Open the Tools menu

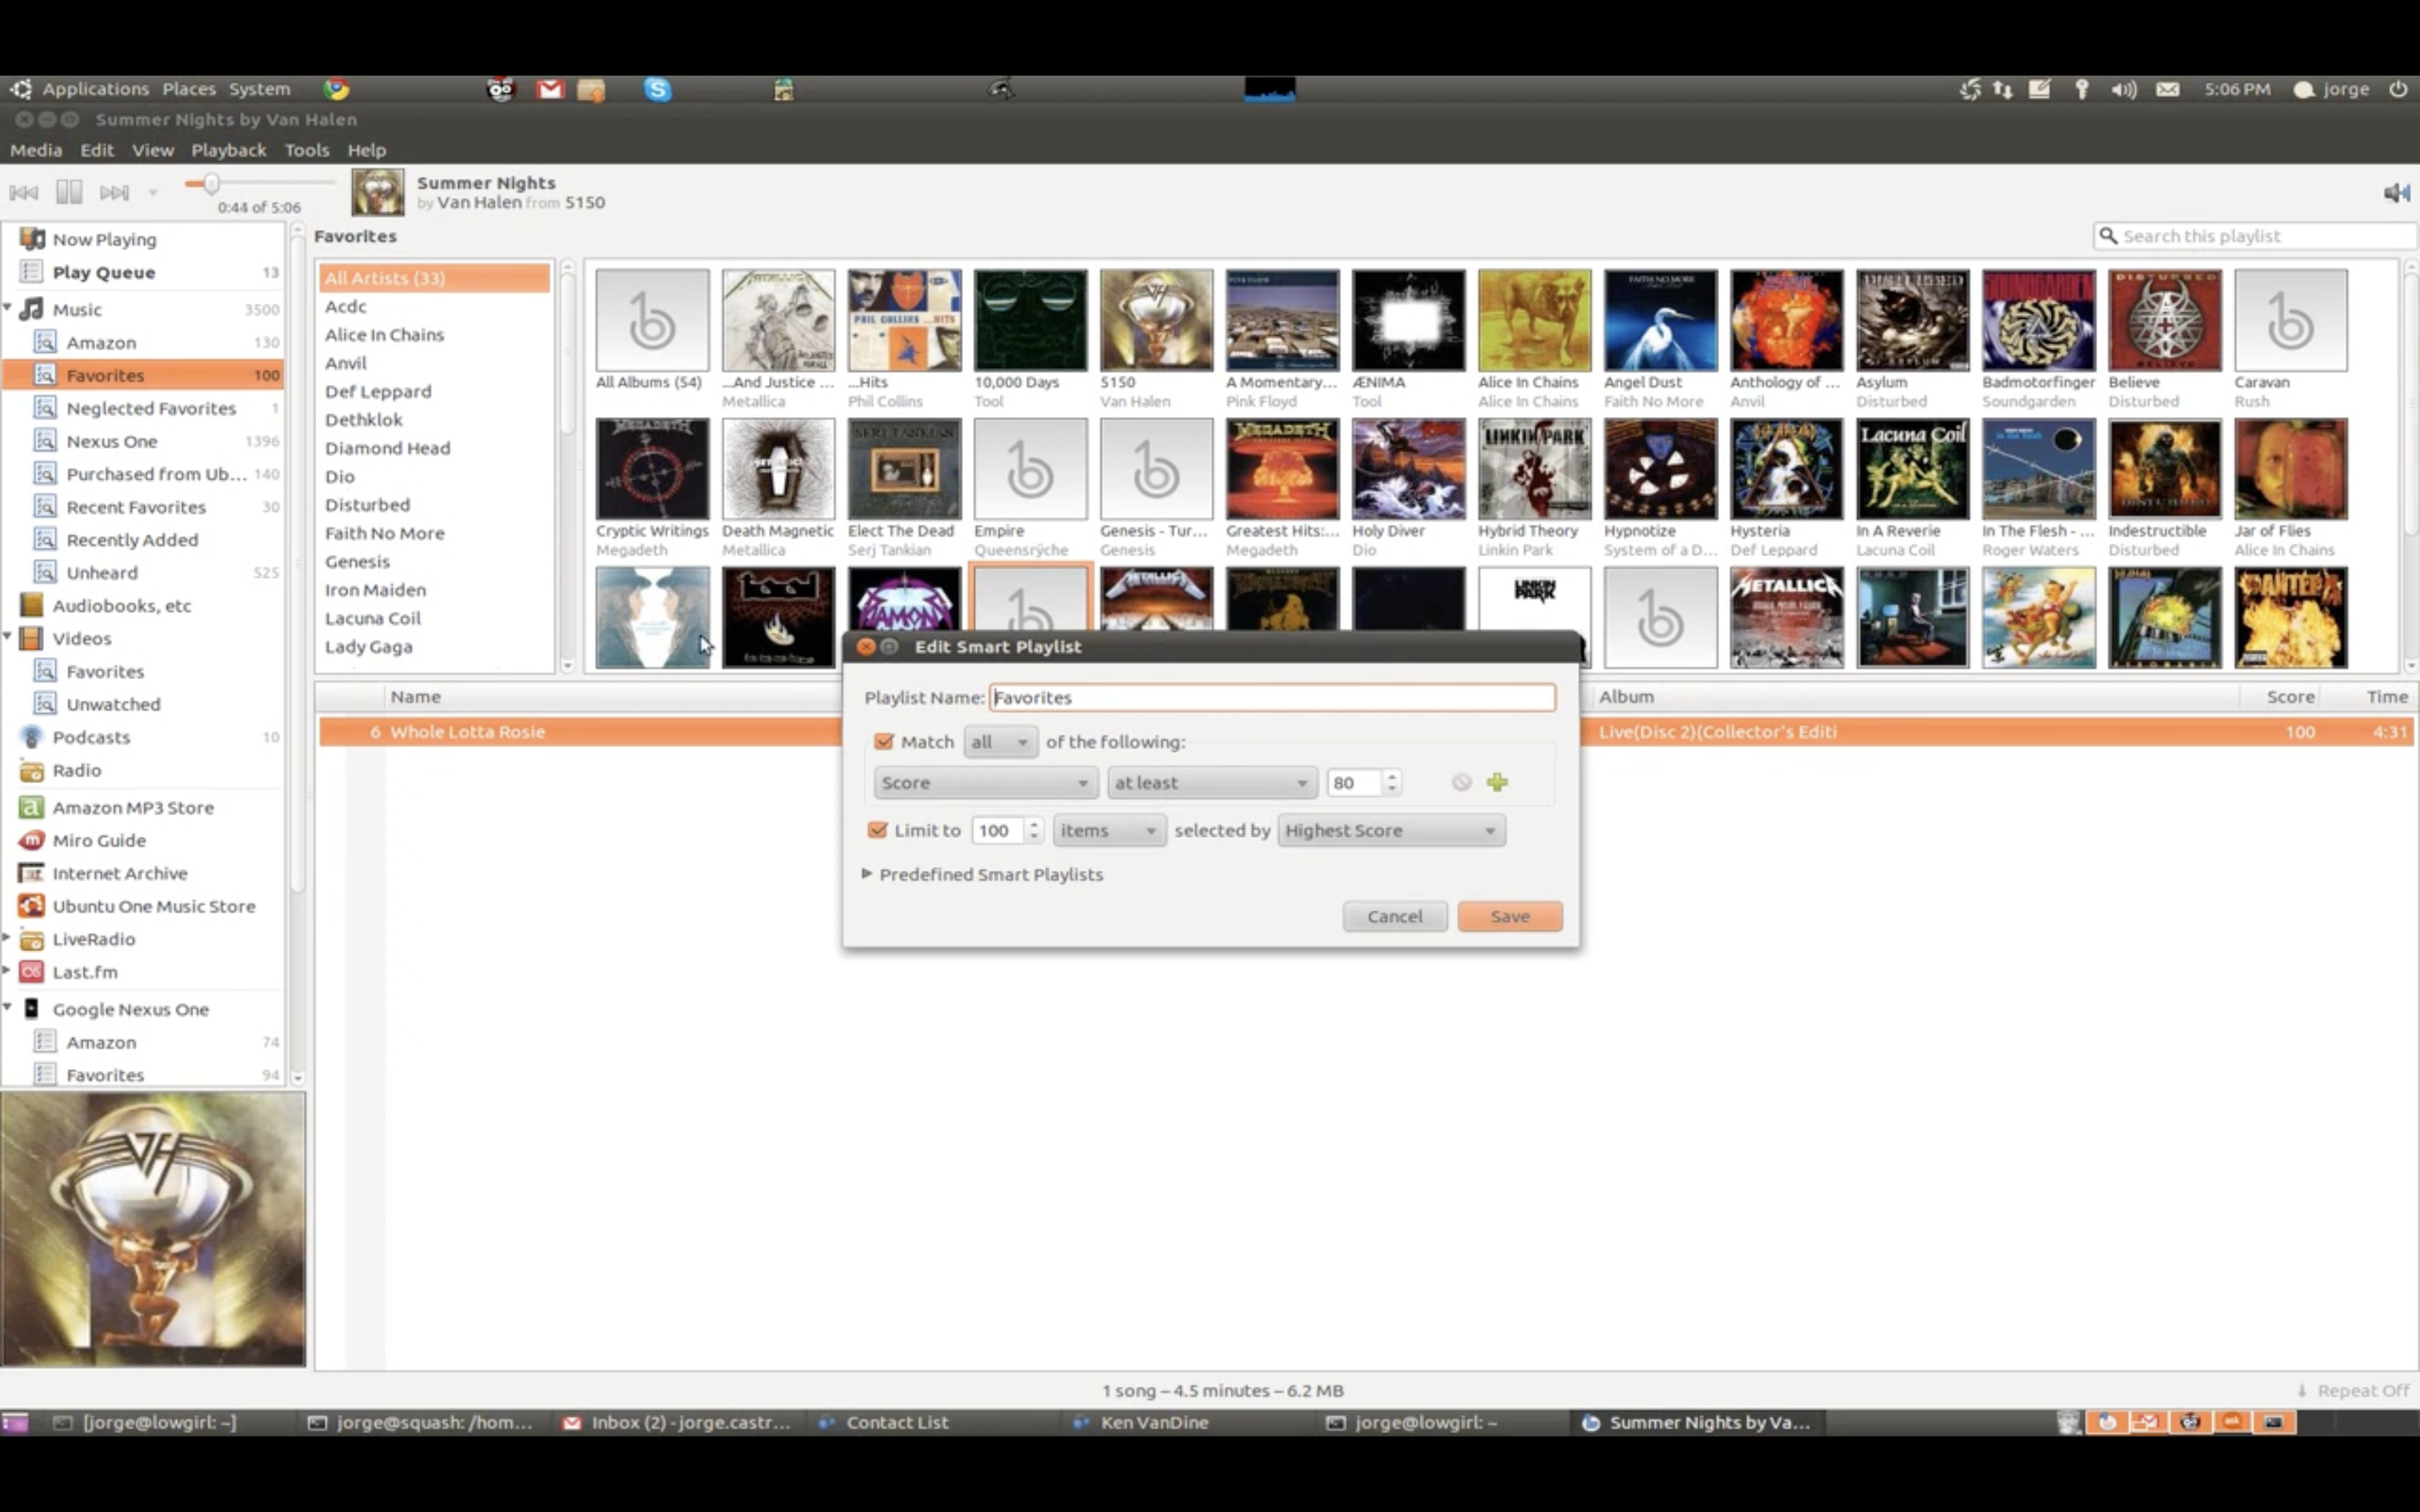point(307,150)
